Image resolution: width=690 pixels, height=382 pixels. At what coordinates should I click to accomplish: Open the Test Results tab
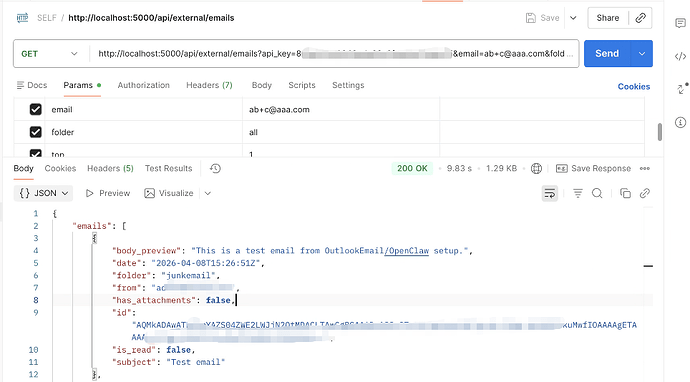tap(169, 169)
